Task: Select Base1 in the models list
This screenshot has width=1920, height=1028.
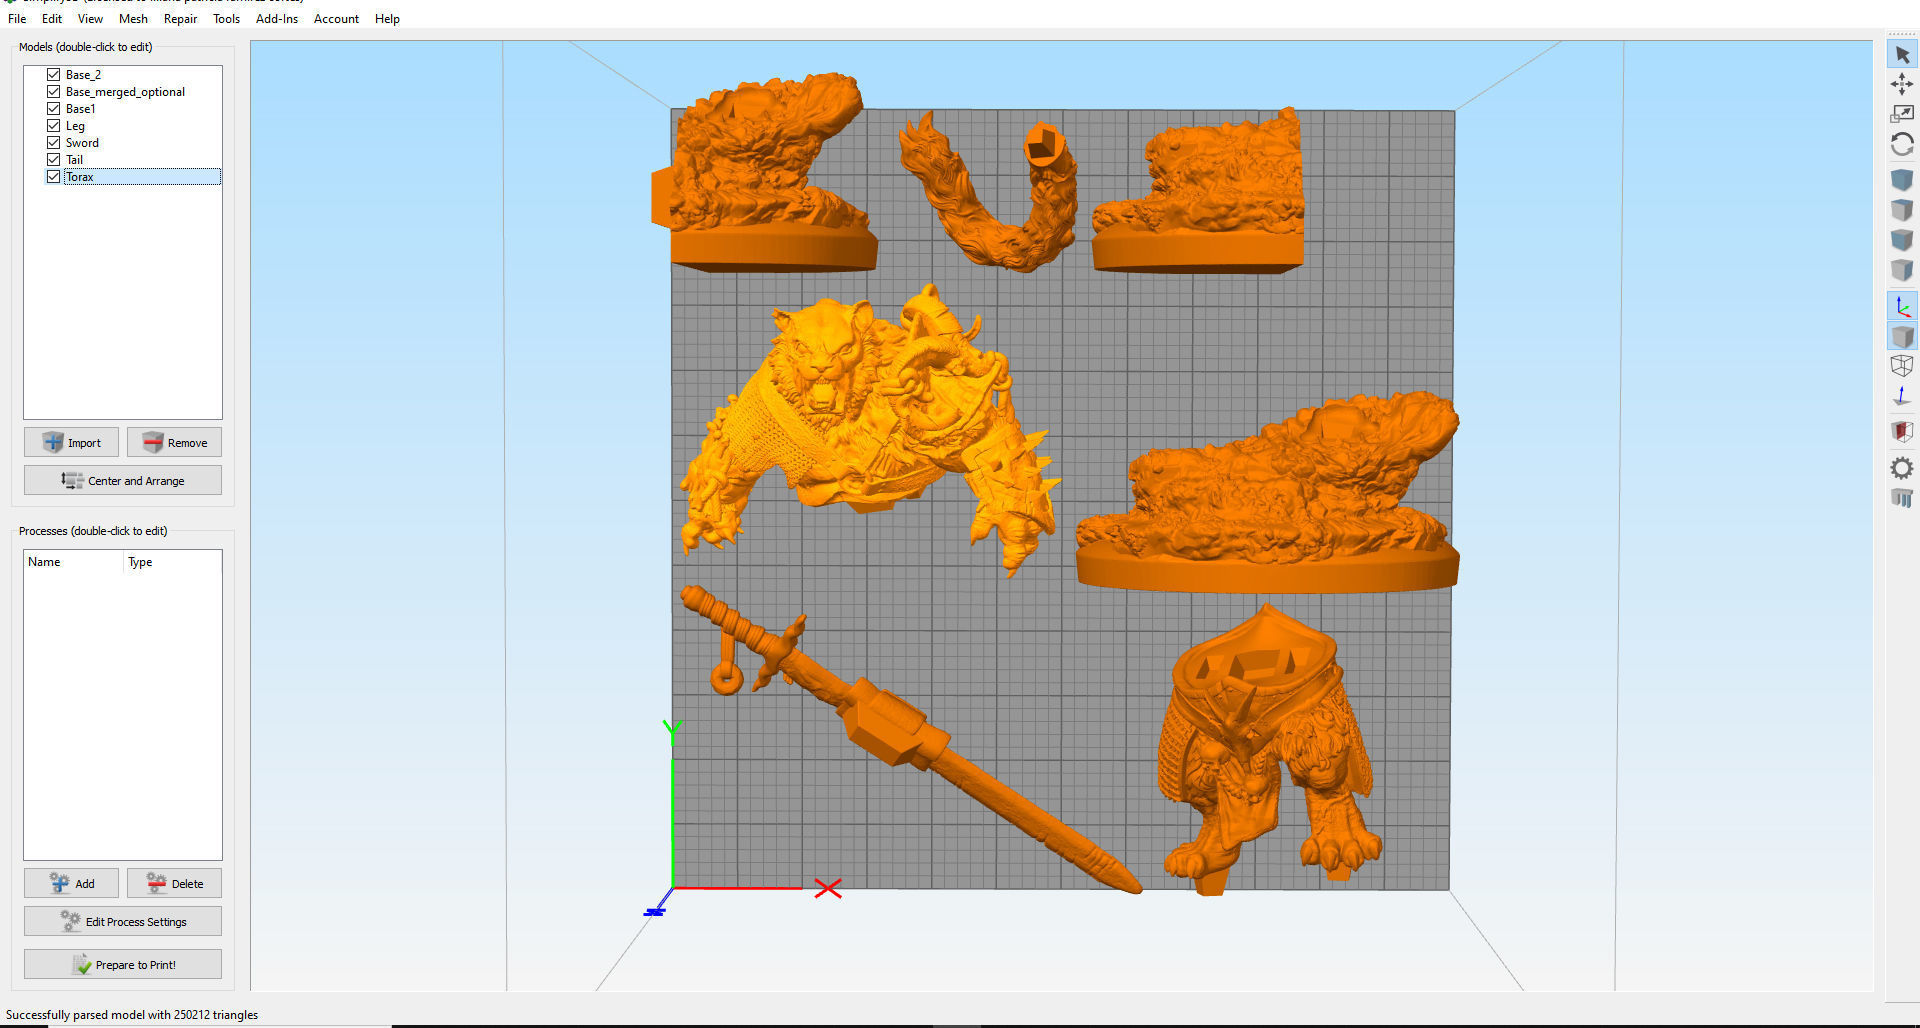Action: click(x=80, y=109)
